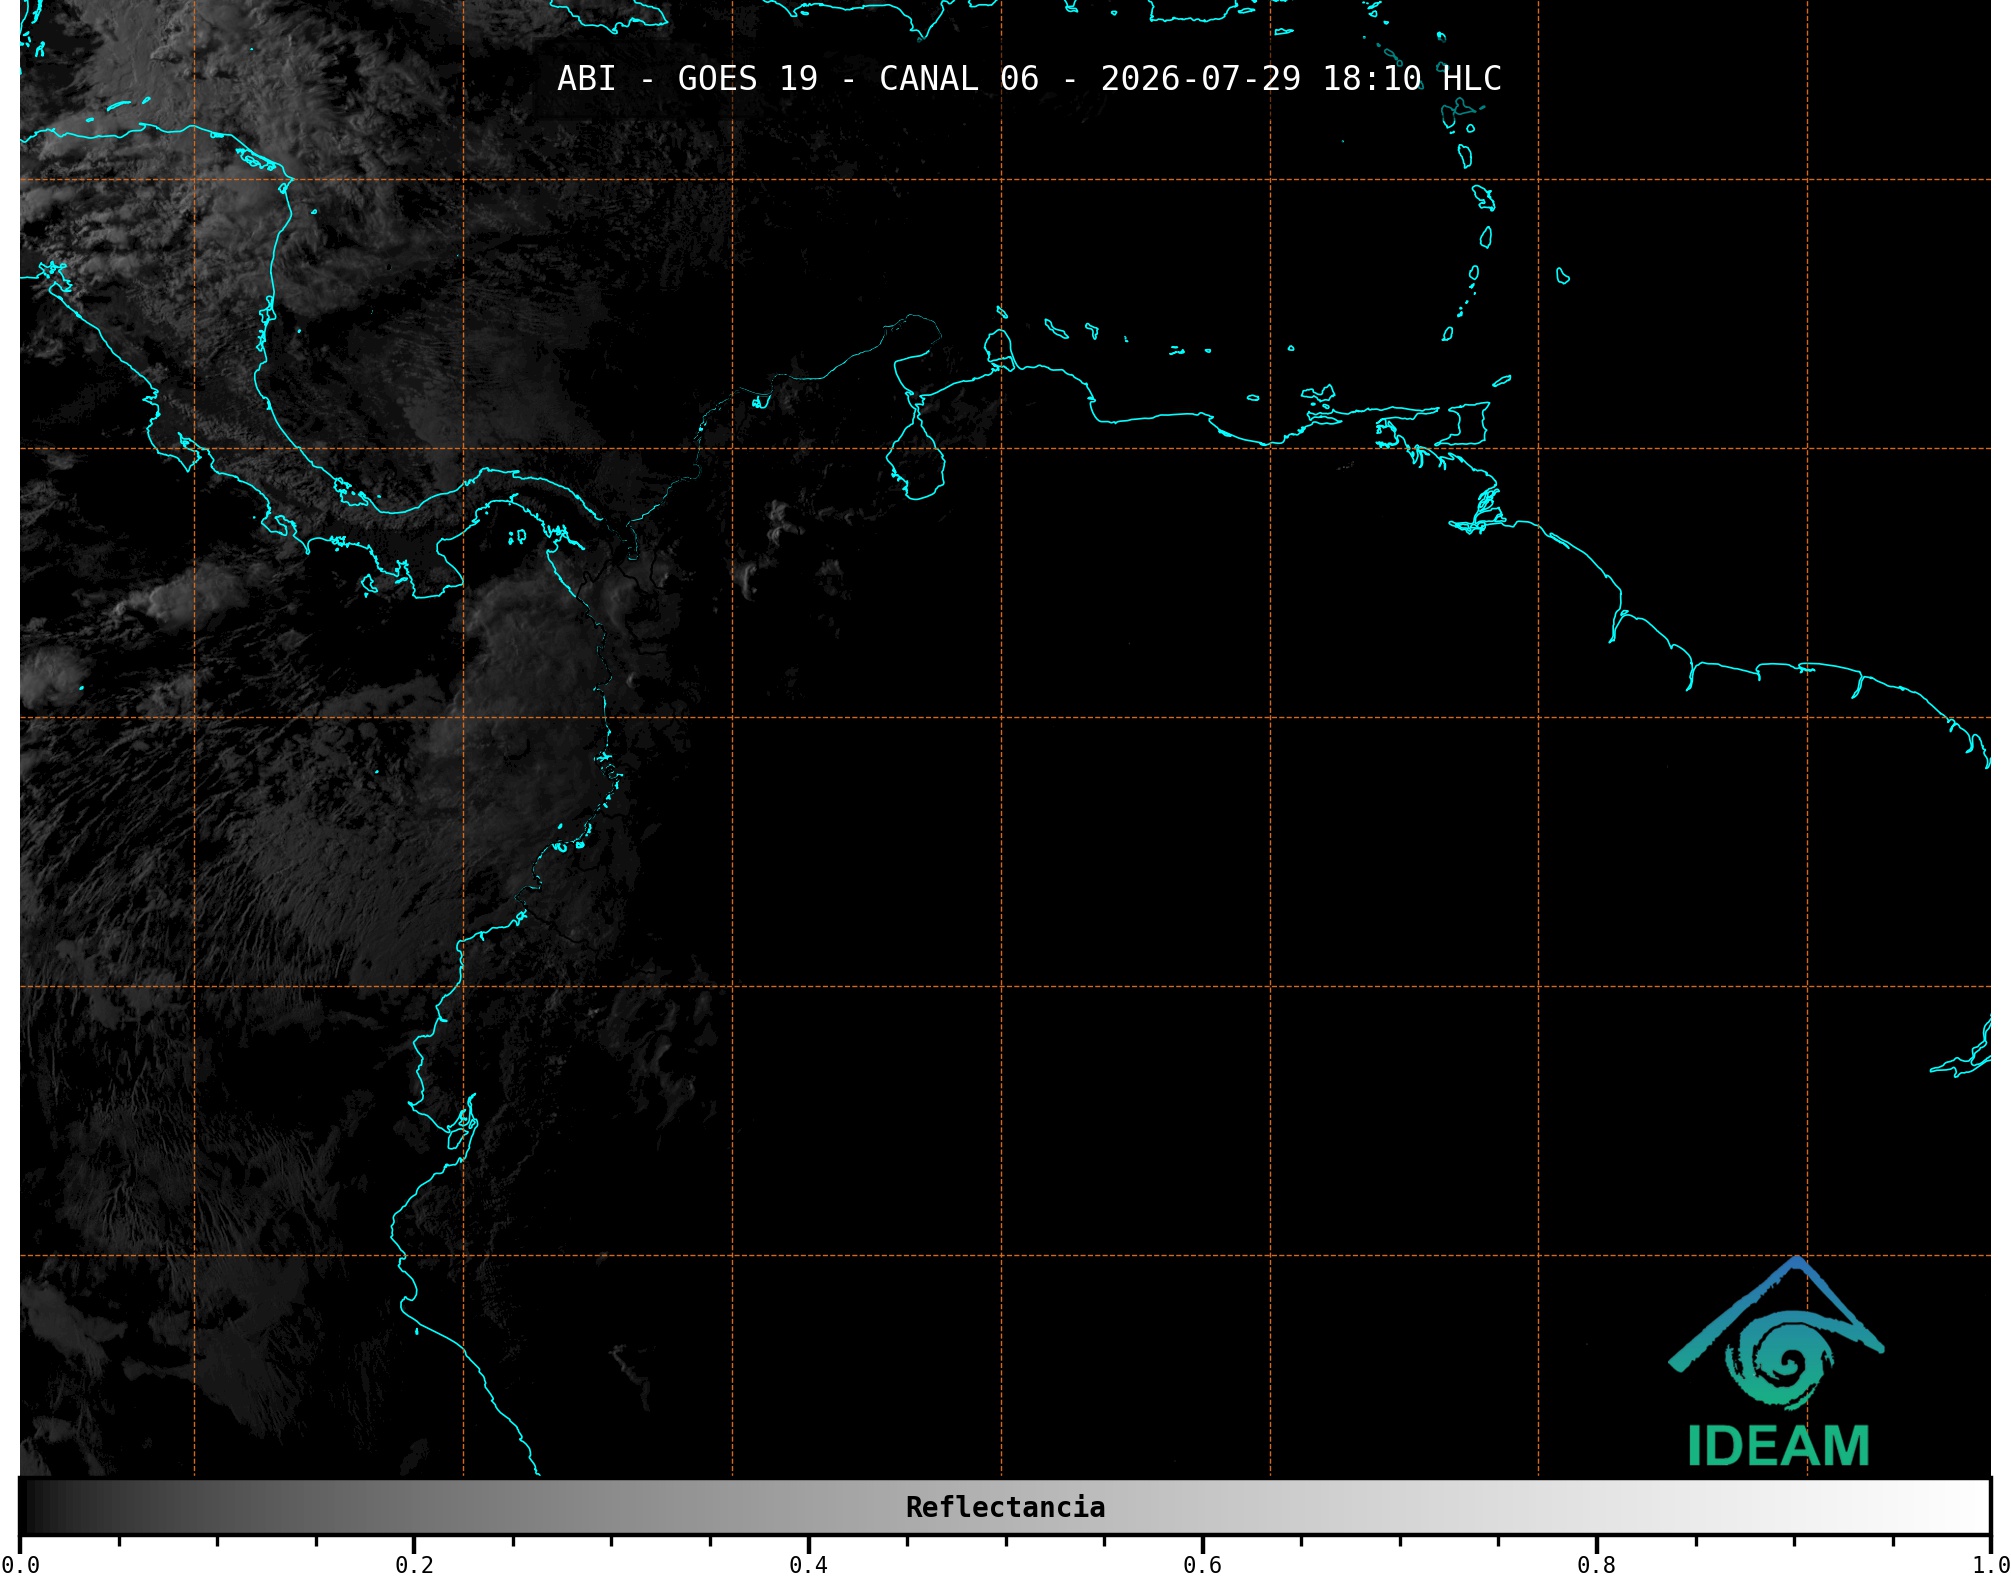Click the 'Reflectancia' colorbar label

(1005, 1507)
